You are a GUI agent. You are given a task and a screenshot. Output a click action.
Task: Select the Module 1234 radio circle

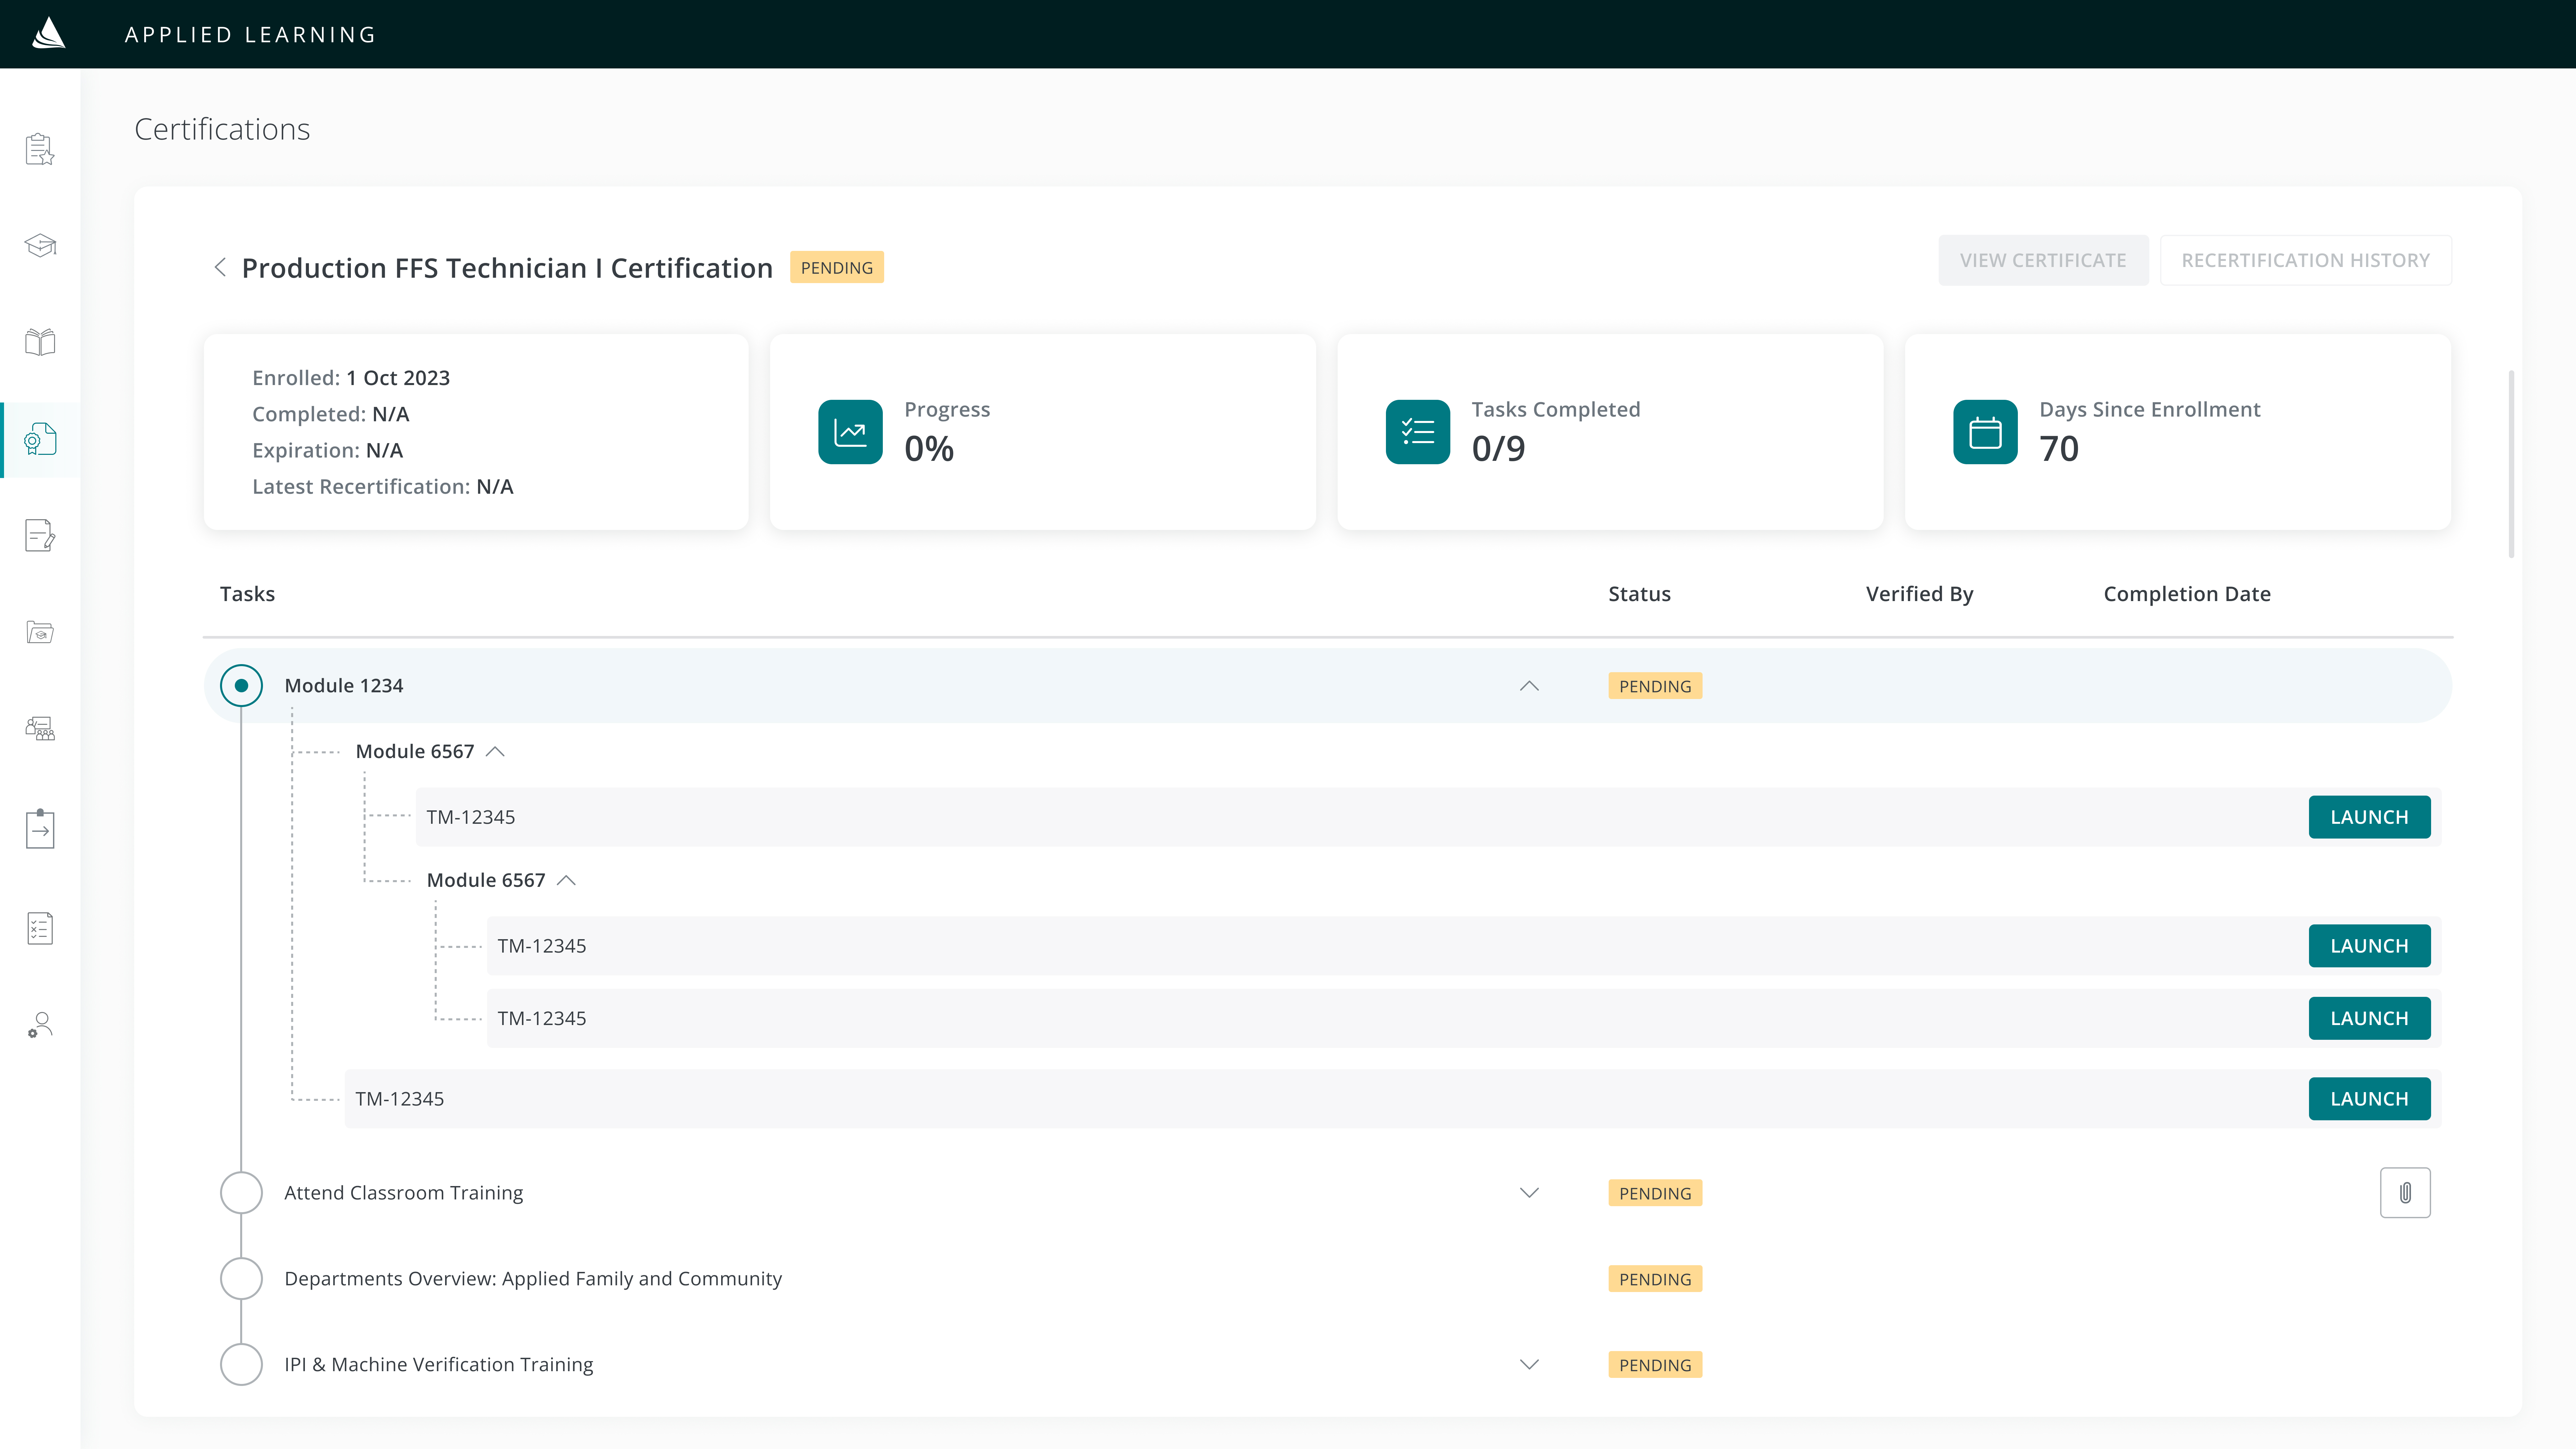point(241,685)
